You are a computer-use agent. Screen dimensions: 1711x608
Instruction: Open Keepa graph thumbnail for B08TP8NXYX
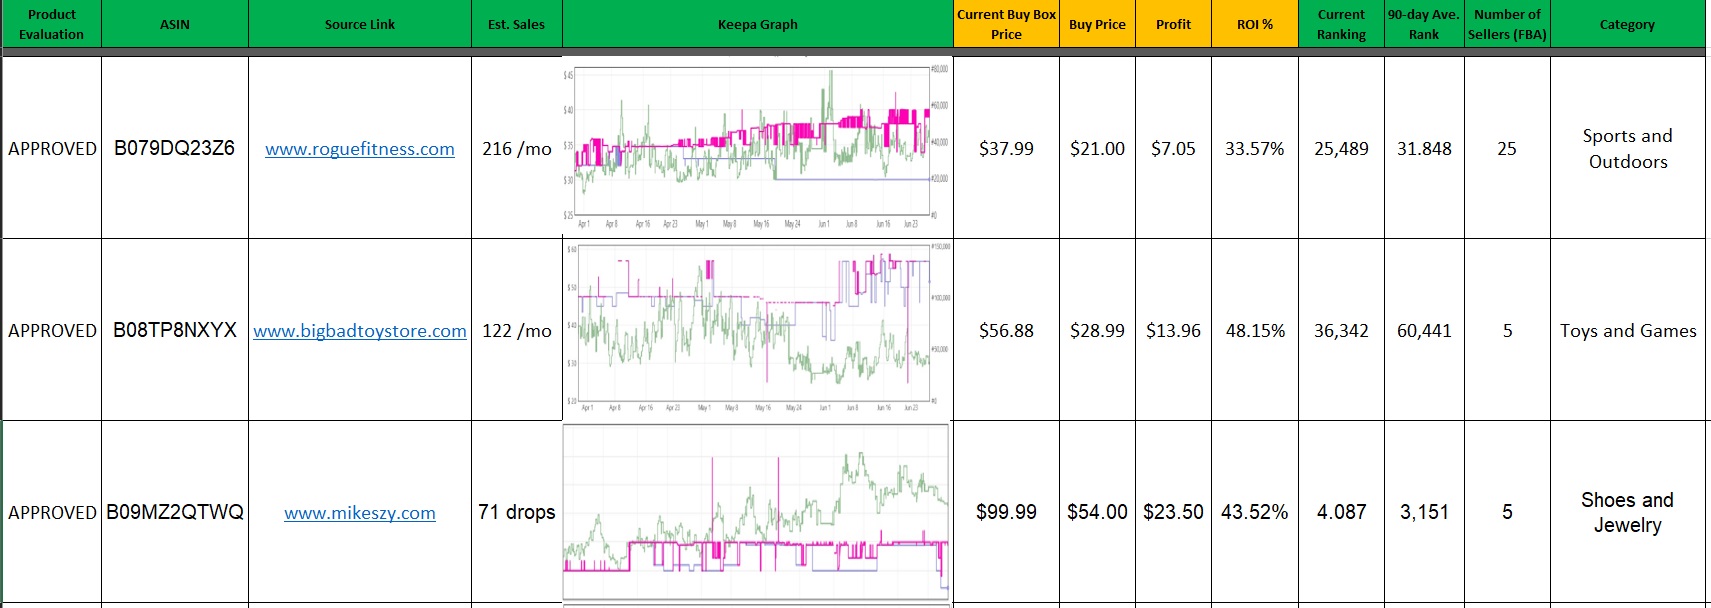(757, 328)
